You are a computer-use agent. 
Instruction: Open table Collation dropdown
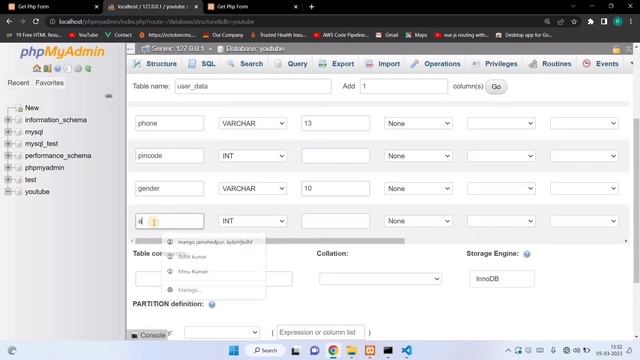[x=380, y=279]
